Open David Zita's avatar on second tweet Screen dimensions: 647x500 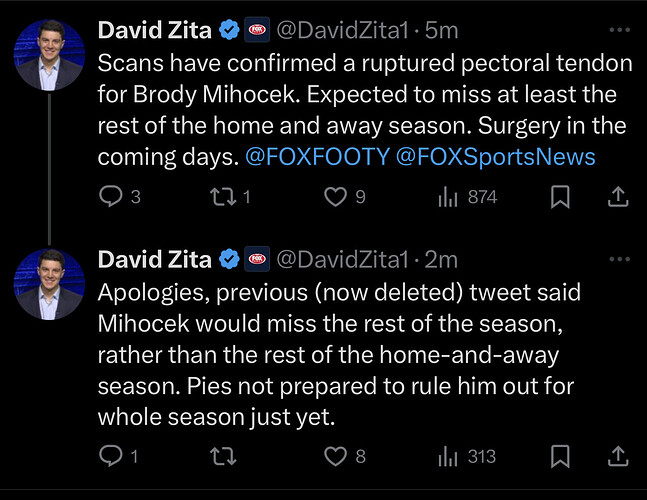pyautogui.click(x=49, y=284)
